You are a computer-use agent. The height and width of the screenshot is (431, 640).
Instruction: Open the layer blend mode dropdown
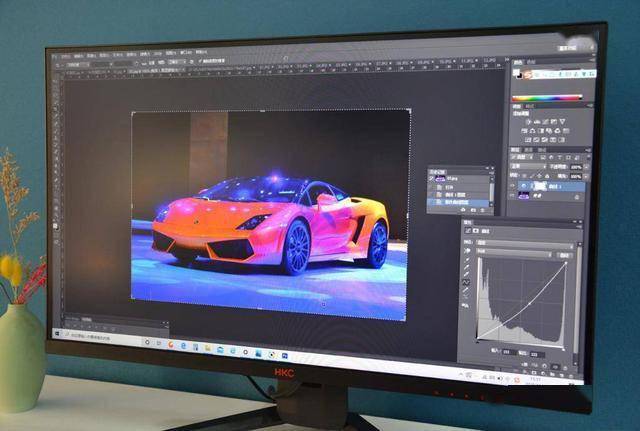528,165
